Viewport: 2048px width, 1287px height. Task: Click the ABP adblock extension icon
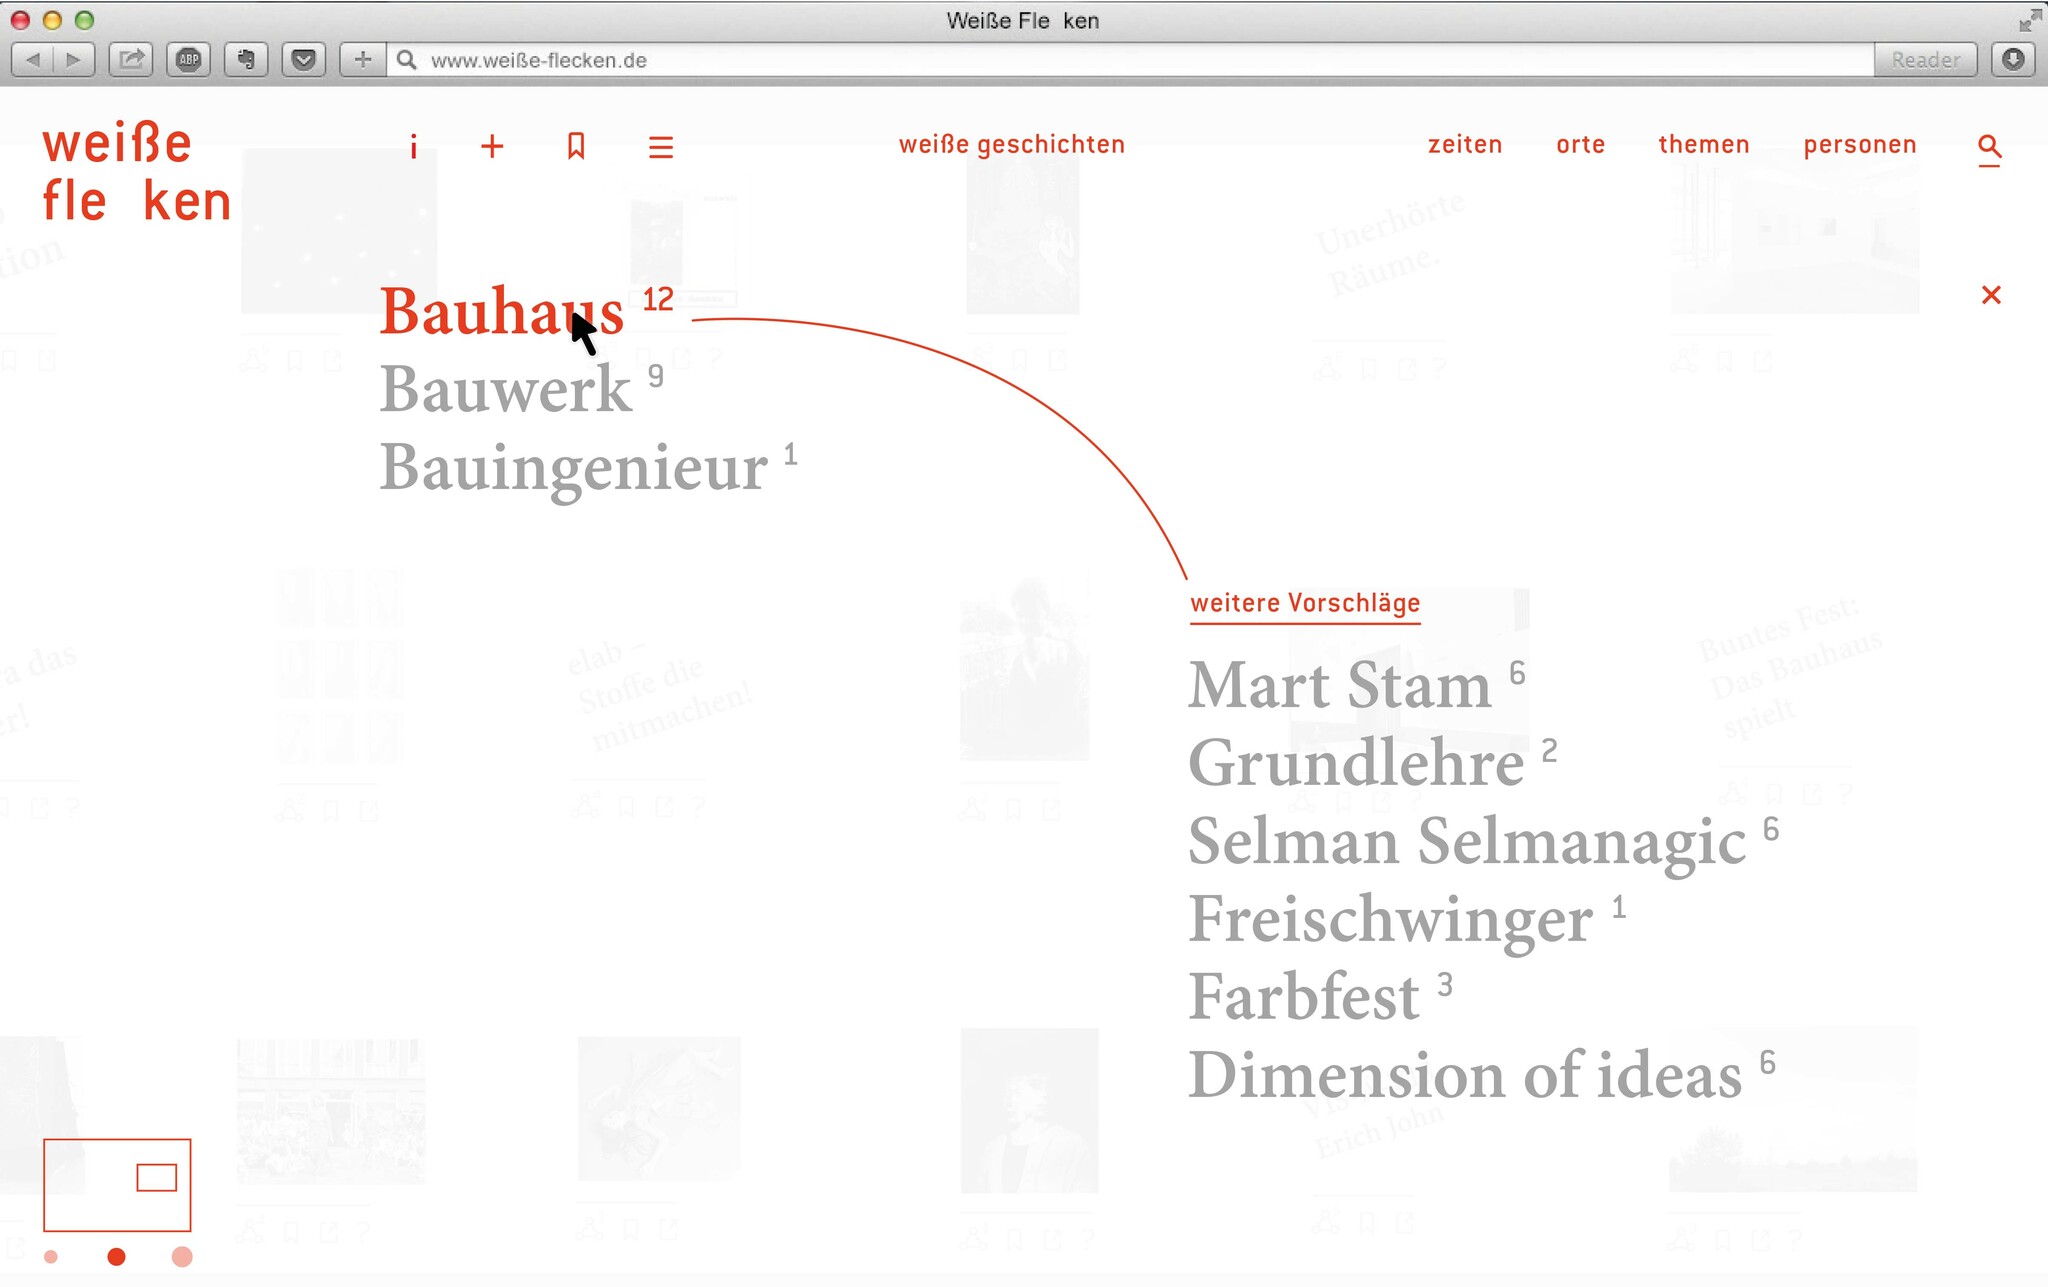pos(189,60)
